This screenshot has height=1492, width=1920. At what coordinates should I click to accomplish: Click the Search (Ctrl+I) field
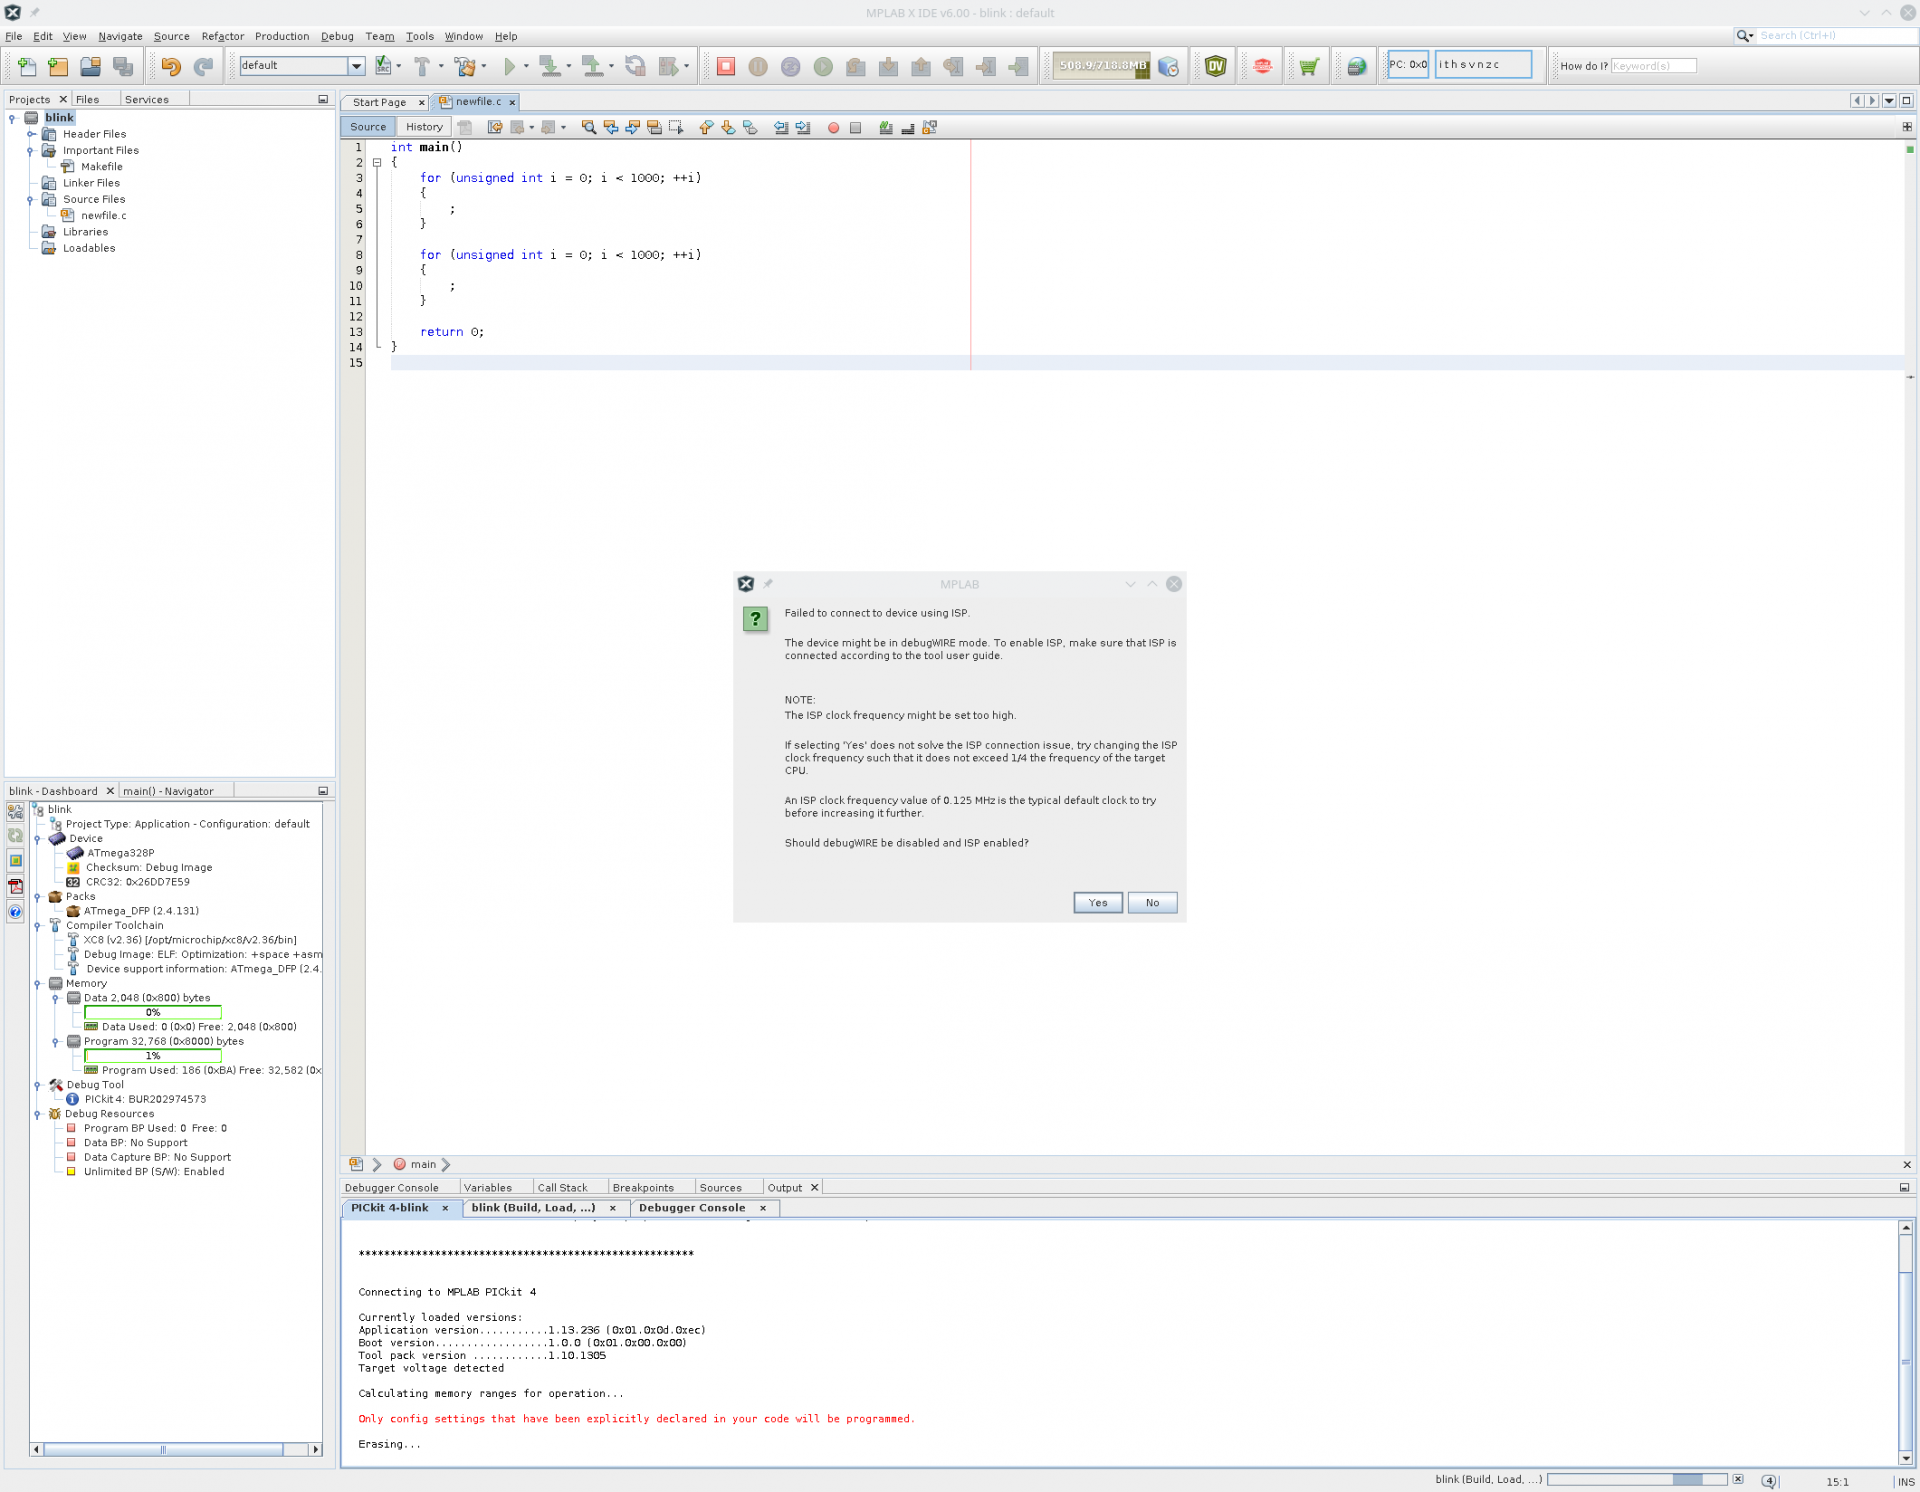pos(1835,35)
